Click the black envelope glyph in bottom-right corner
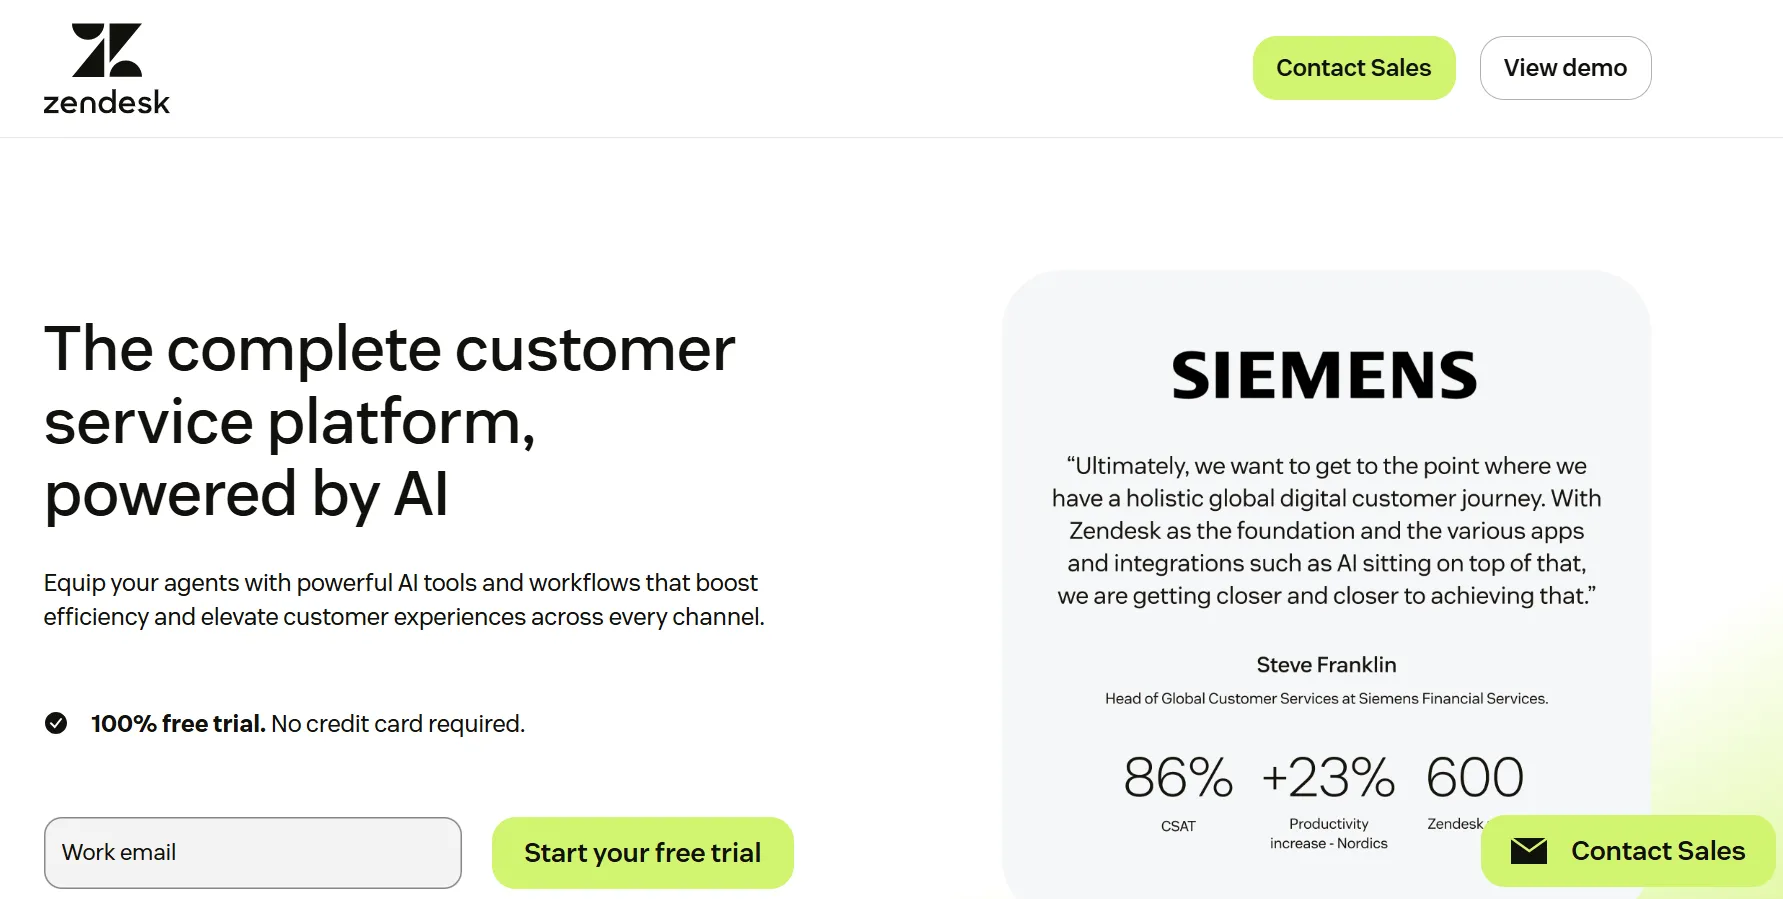The height and width of the screenshot is (899, 1783). 1529,850
